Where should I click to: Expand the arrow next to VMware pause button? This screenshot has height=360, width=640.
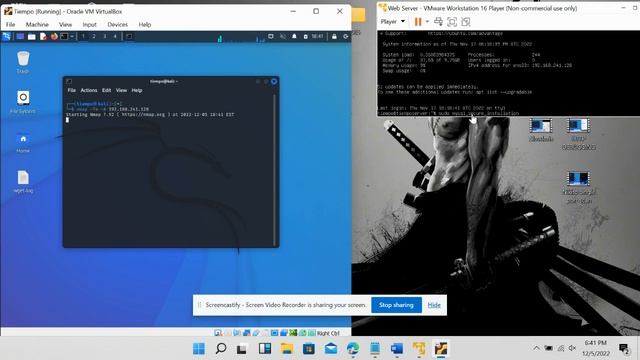[427, 22]
